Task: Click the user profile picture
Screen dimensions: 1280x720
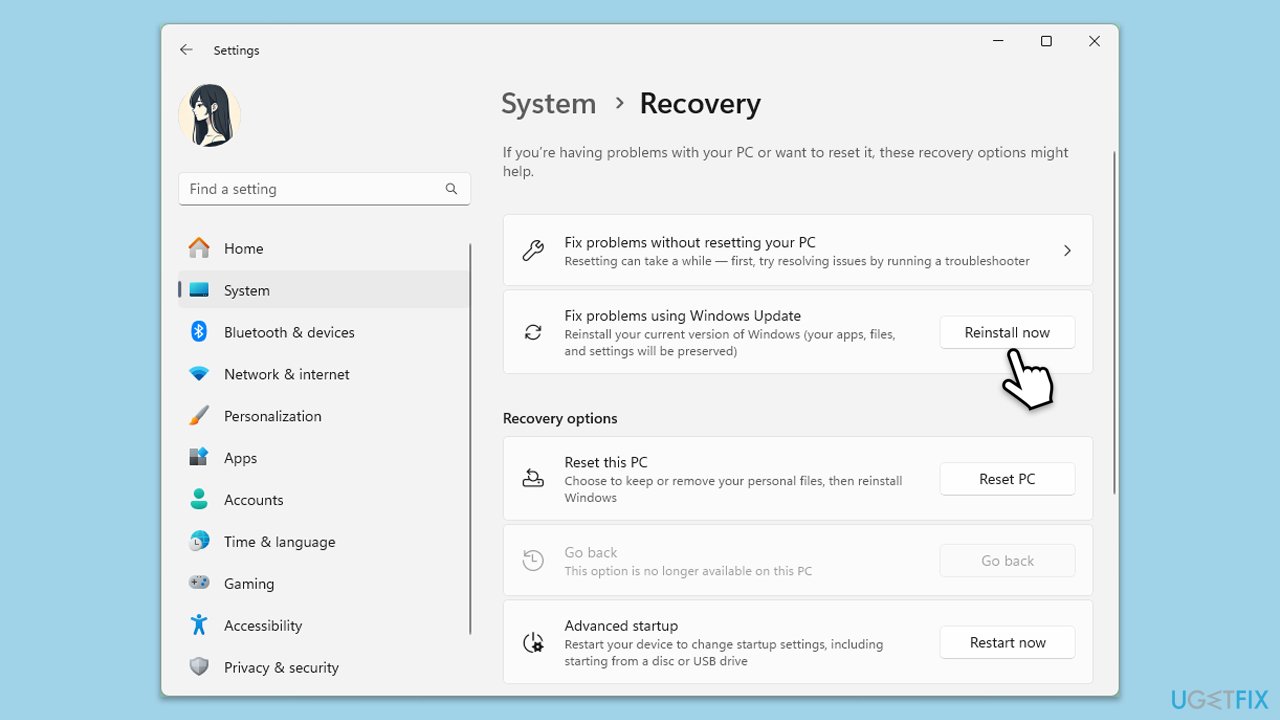Action: pos(209,115)
